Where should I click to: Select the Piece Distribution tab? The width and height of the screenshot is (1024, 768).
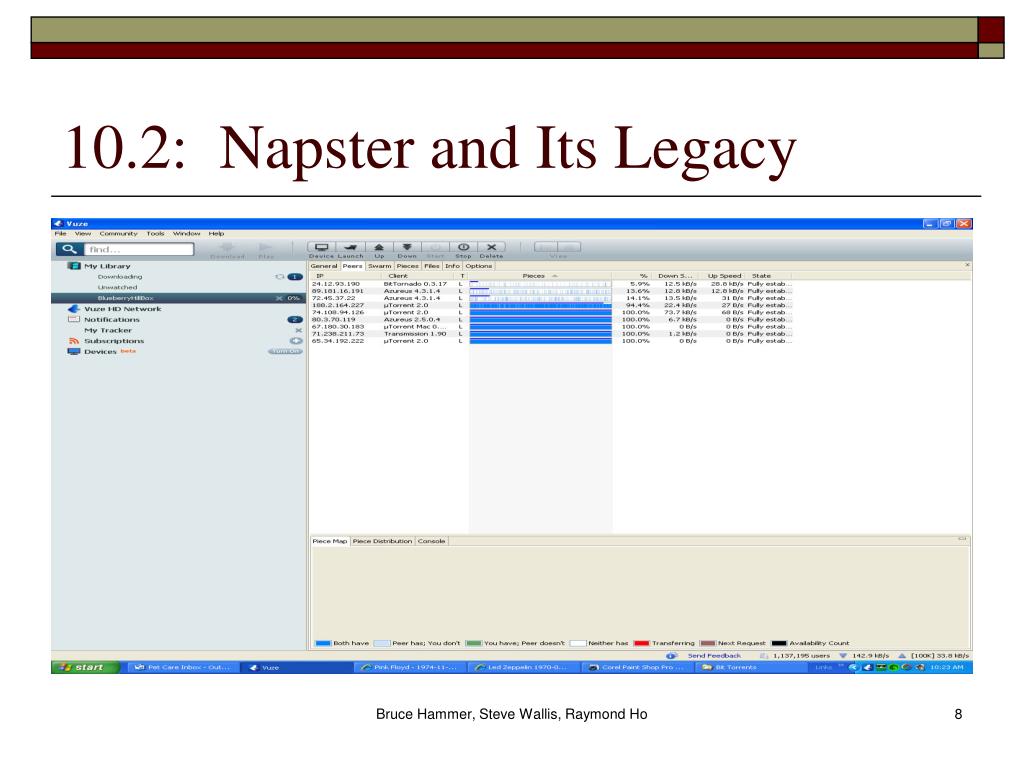tap(382, 541)
